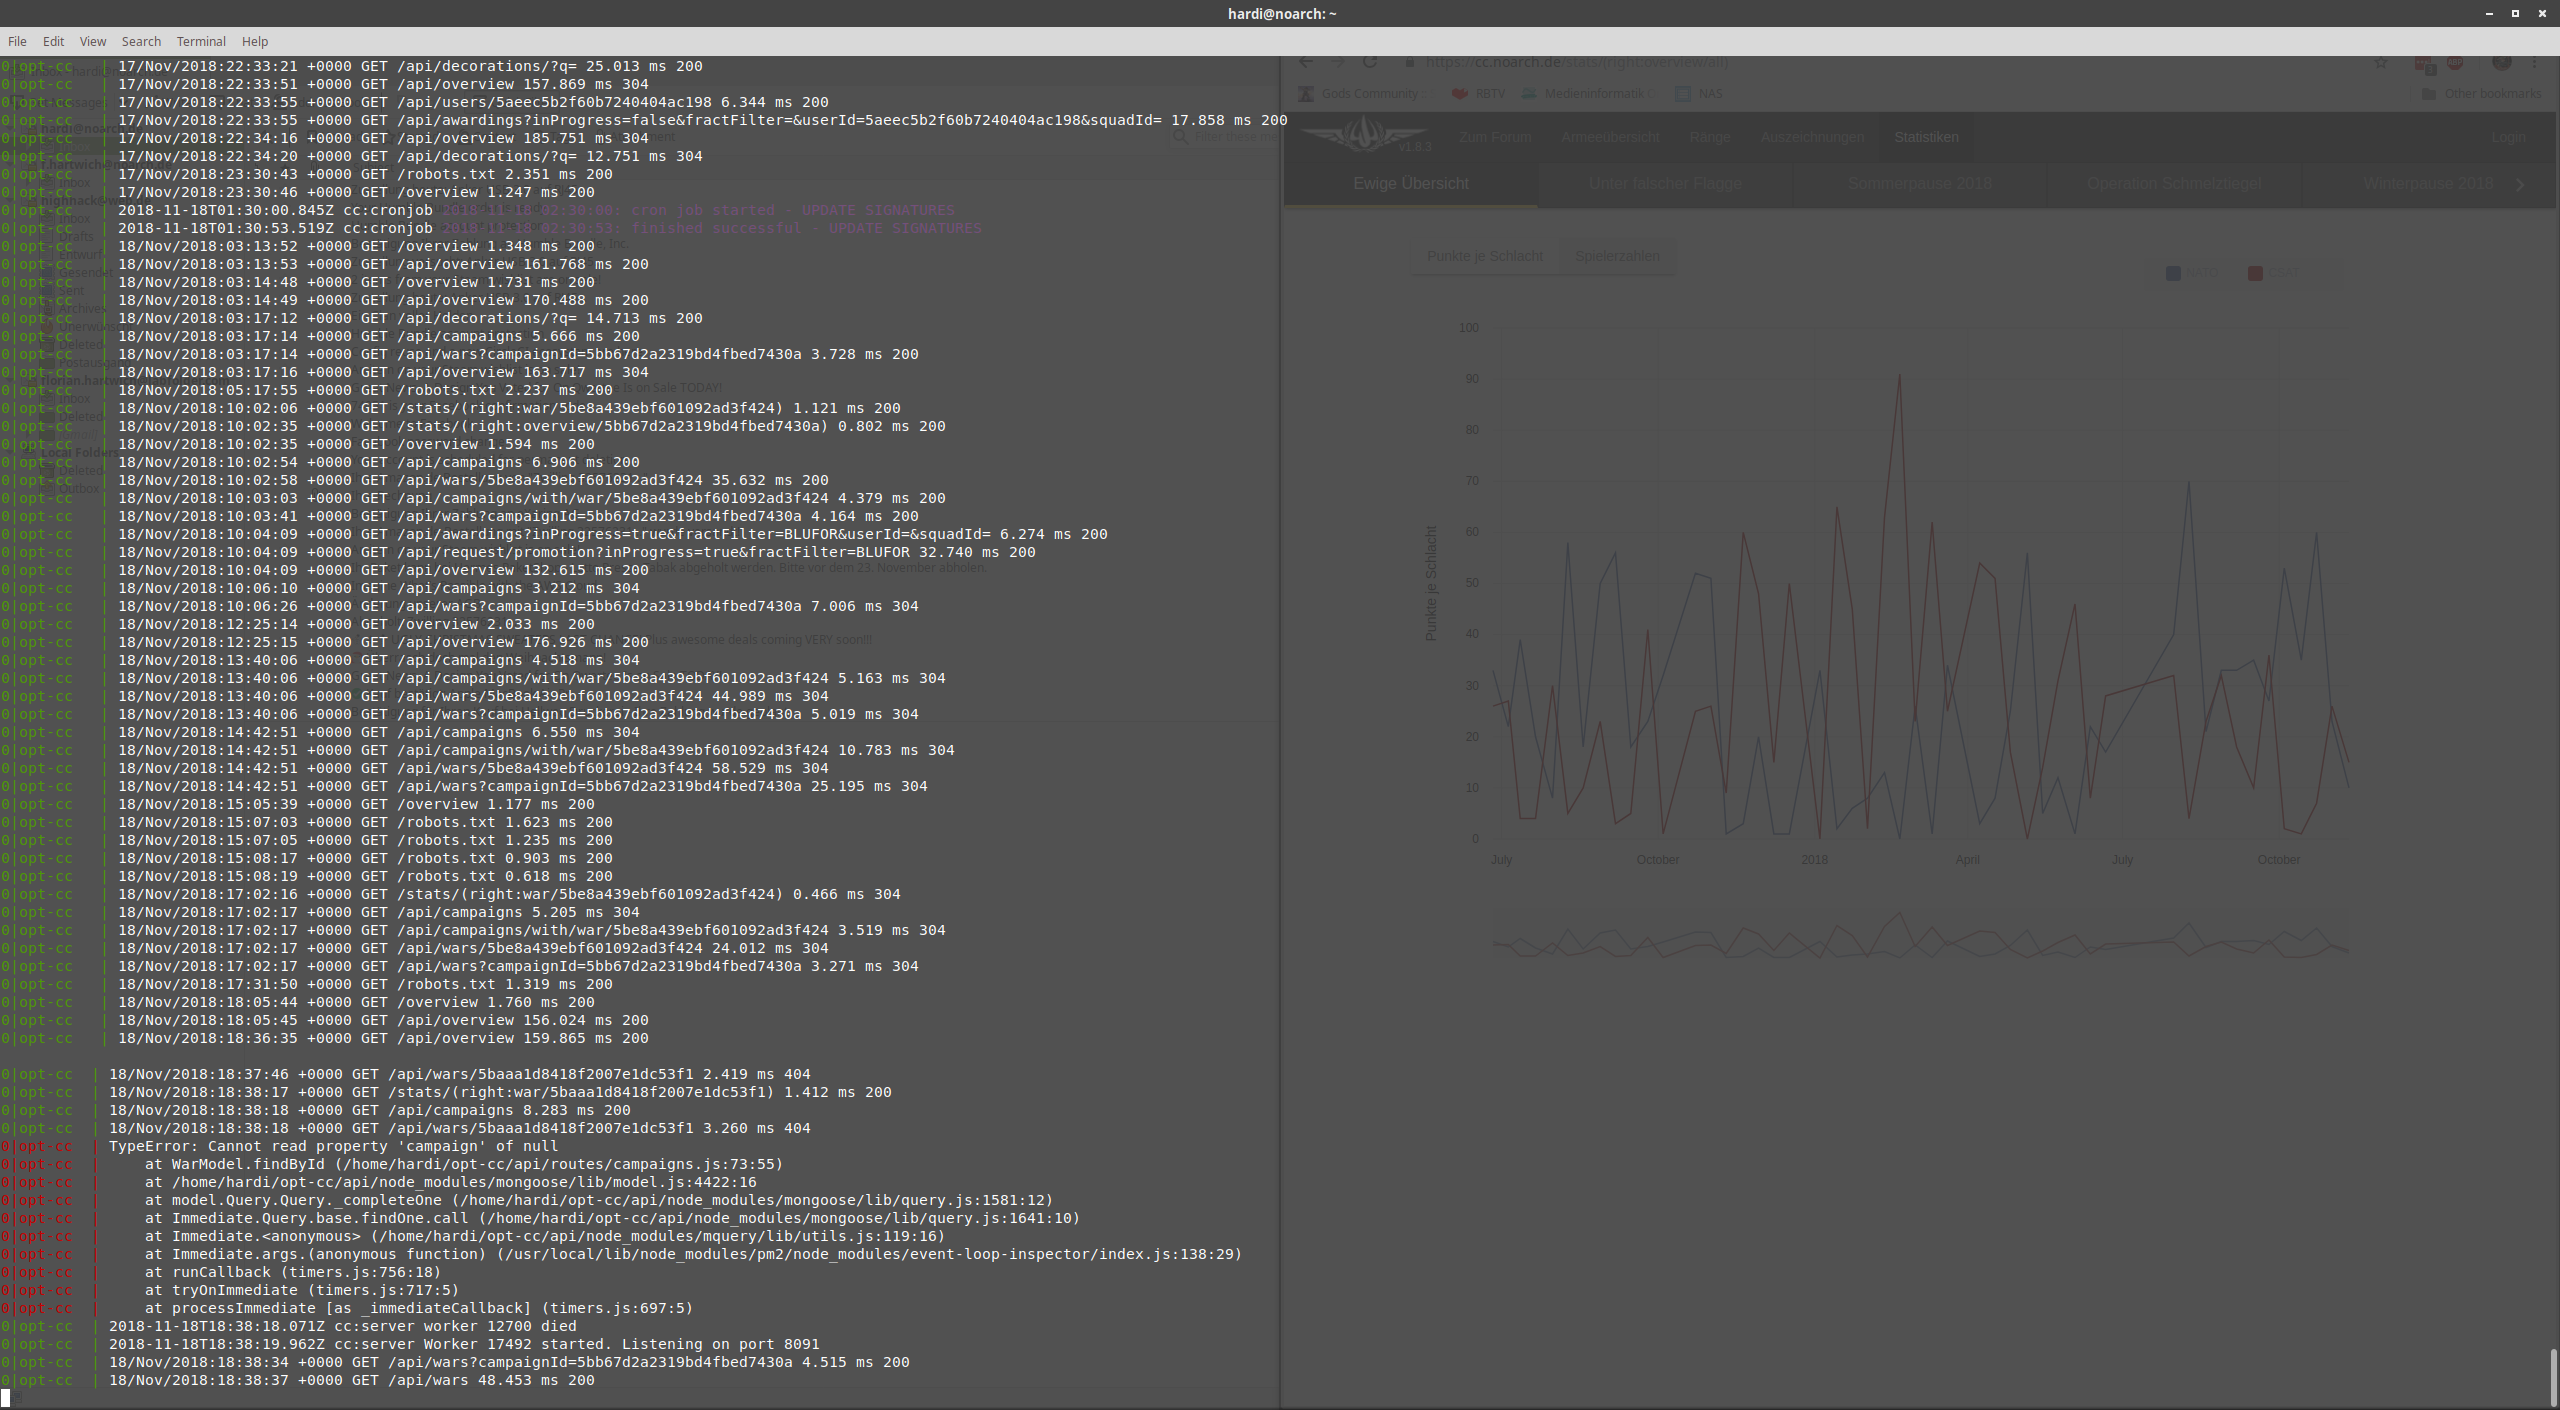Toggle the CSAT legend entry
The width and height of the screenshot is (2560, 1410).
2274,273
